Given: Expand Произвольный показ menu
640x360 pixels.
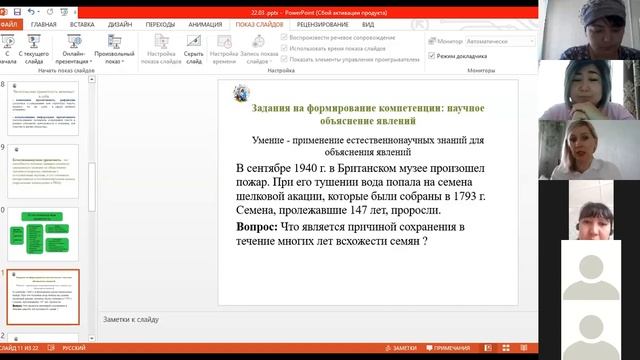Looking at the screenshot, I should coord(114,49).
